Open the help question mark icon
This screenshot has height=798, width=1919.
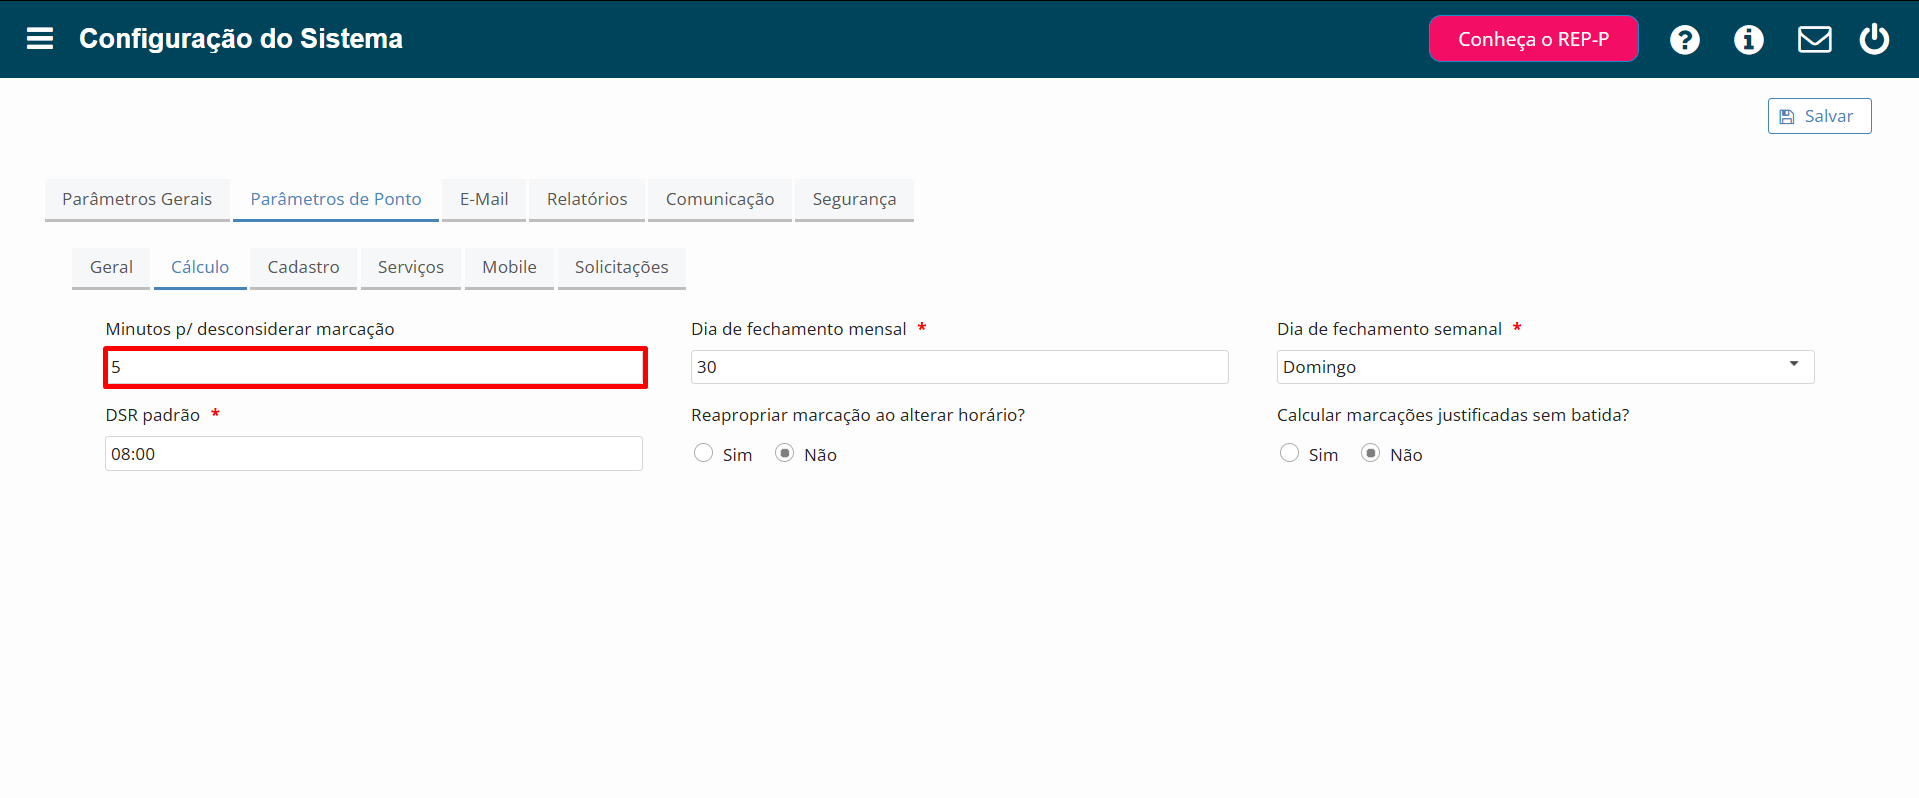(1685, 40)
